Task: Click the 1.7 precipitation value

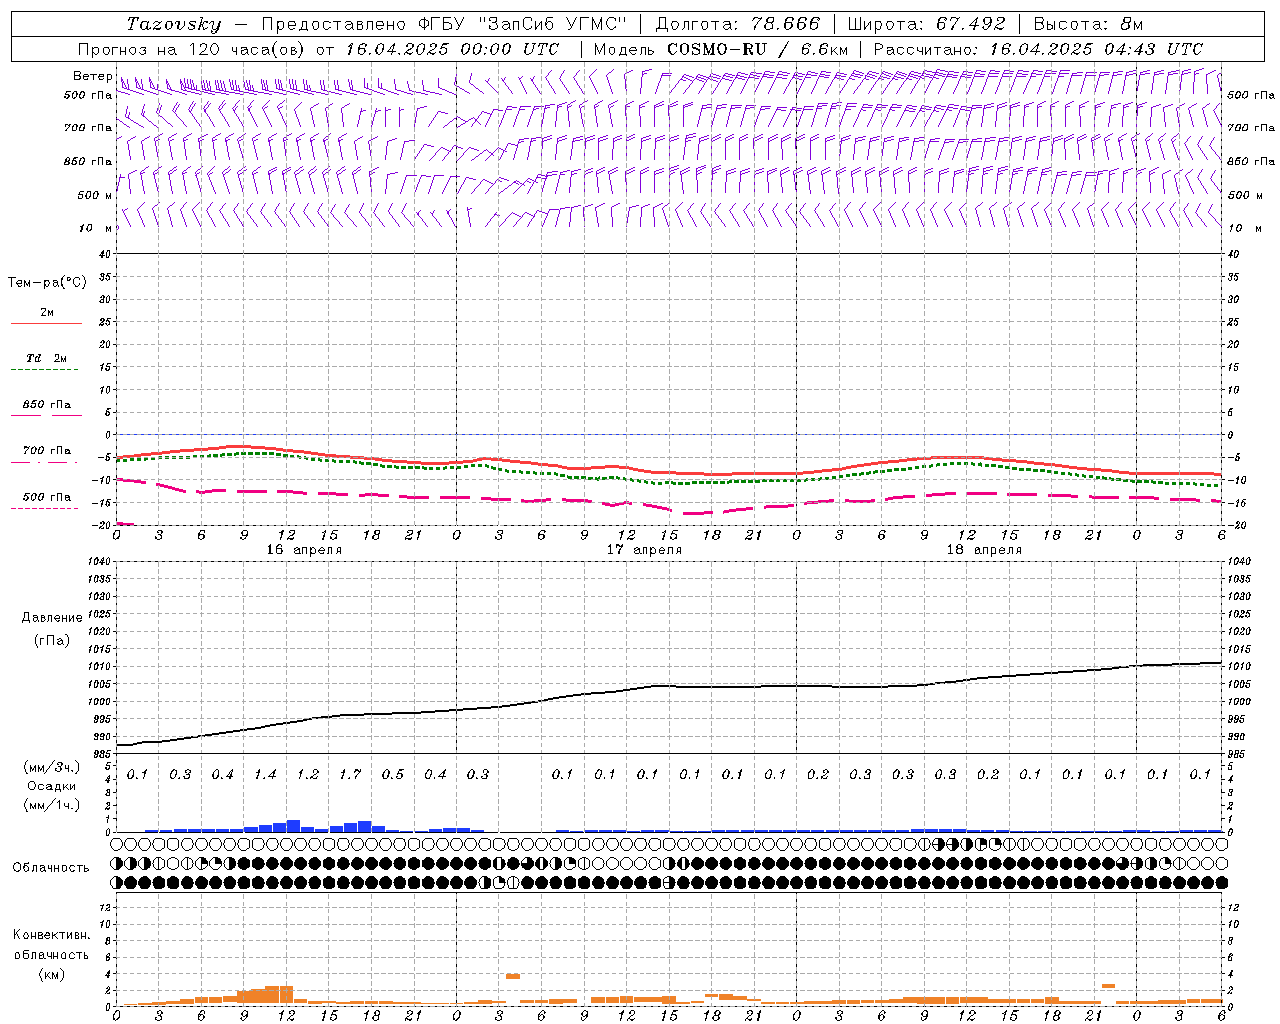Action: pos(350,774)
